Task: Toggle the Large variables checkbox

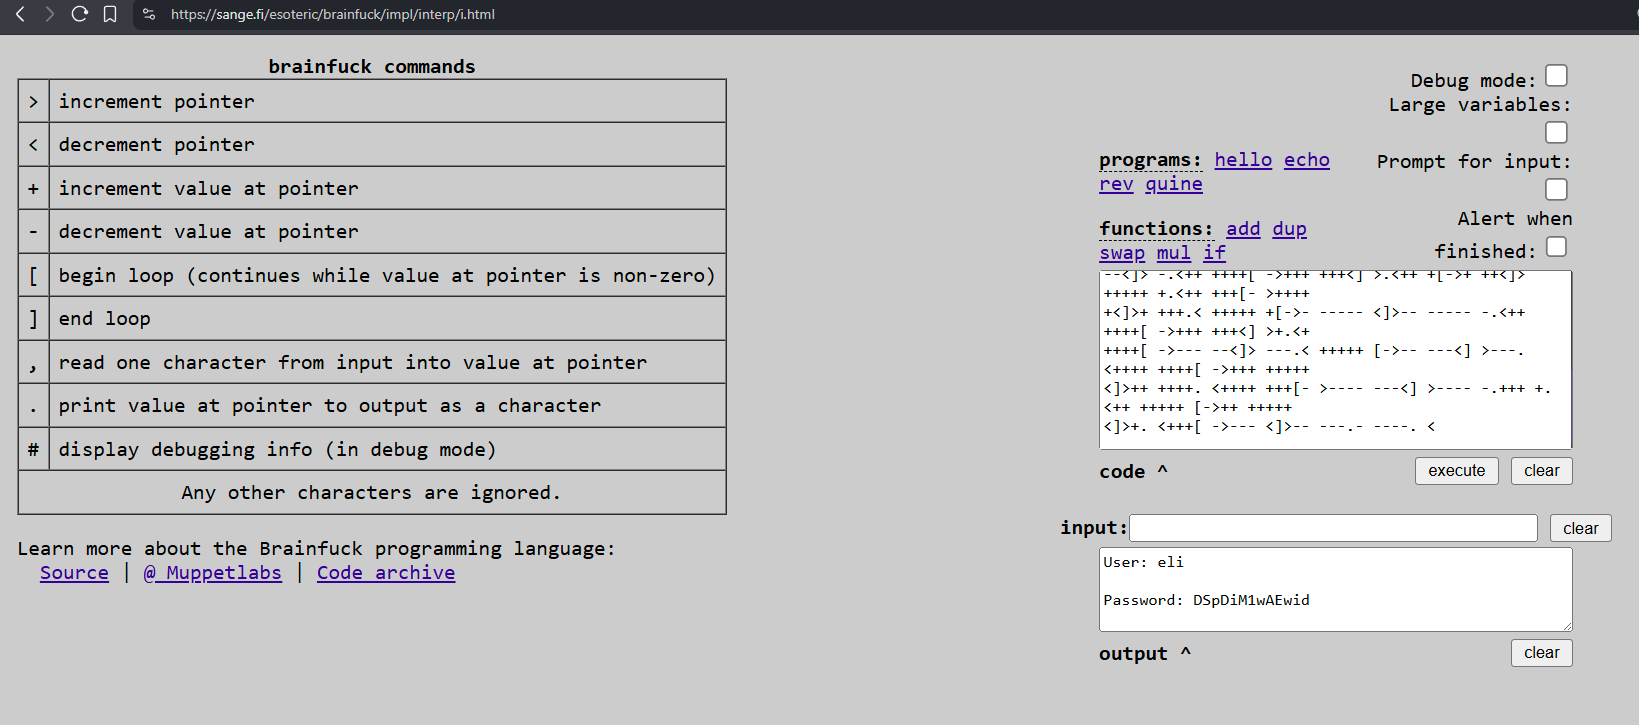Action: pyautogui.click(x=1556, y=132)
